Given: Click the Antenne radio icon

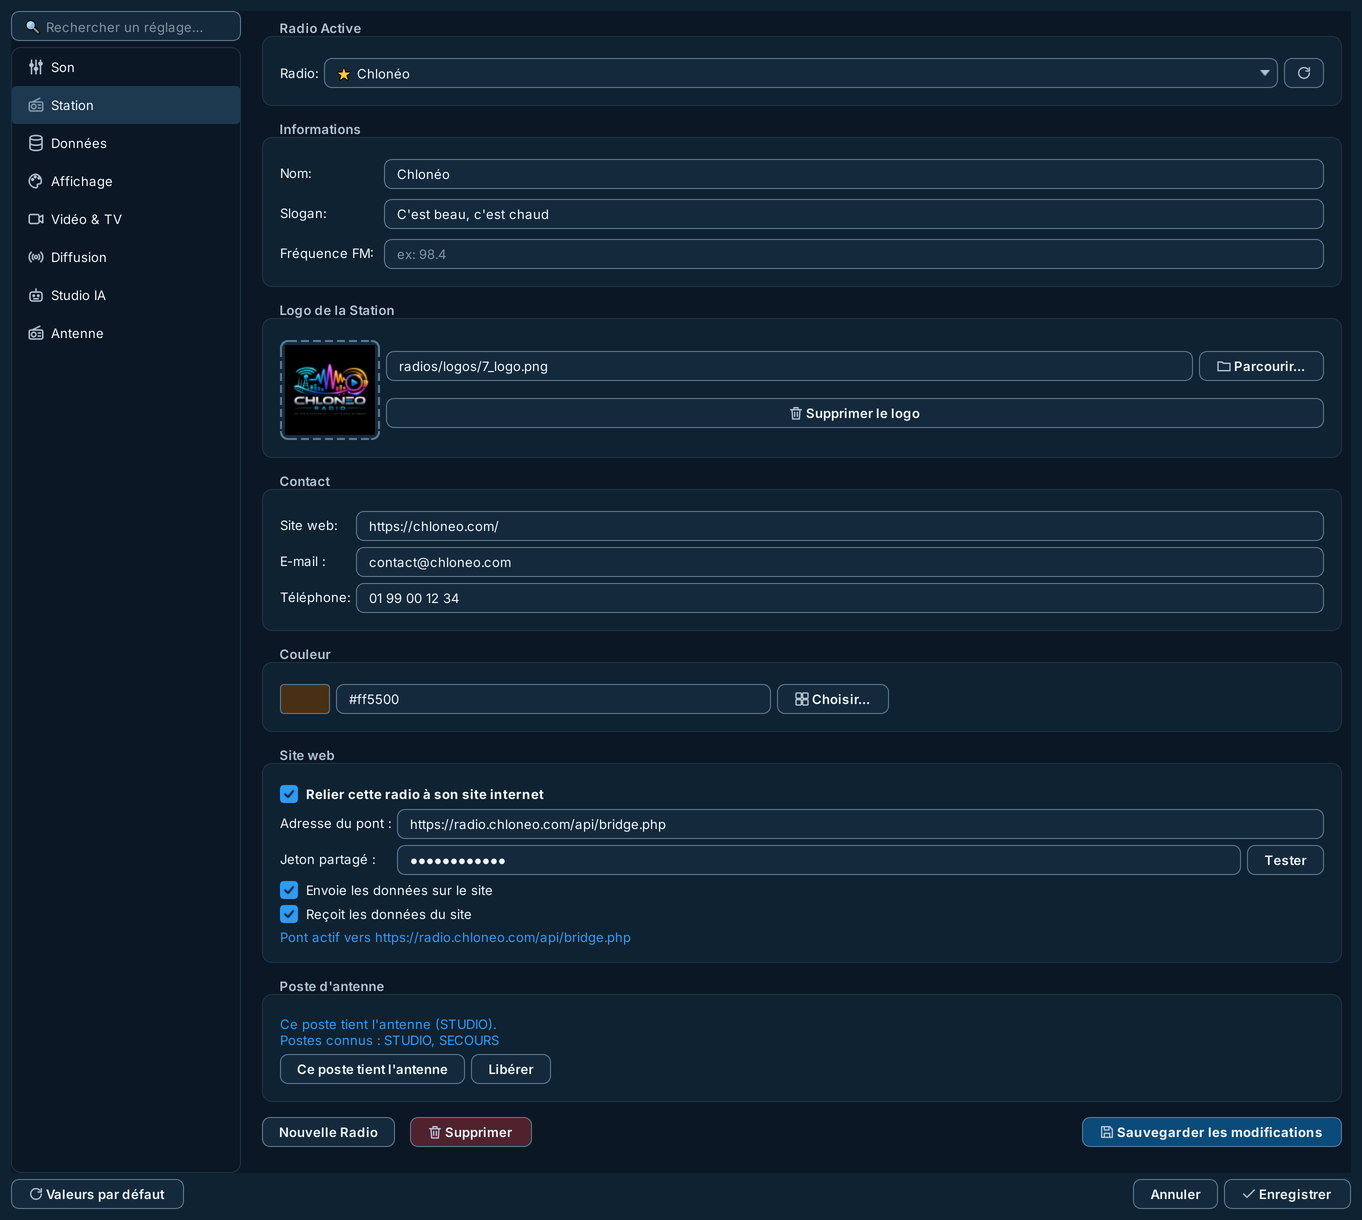Looking at the screenshot, I should (x=36, y=333).
